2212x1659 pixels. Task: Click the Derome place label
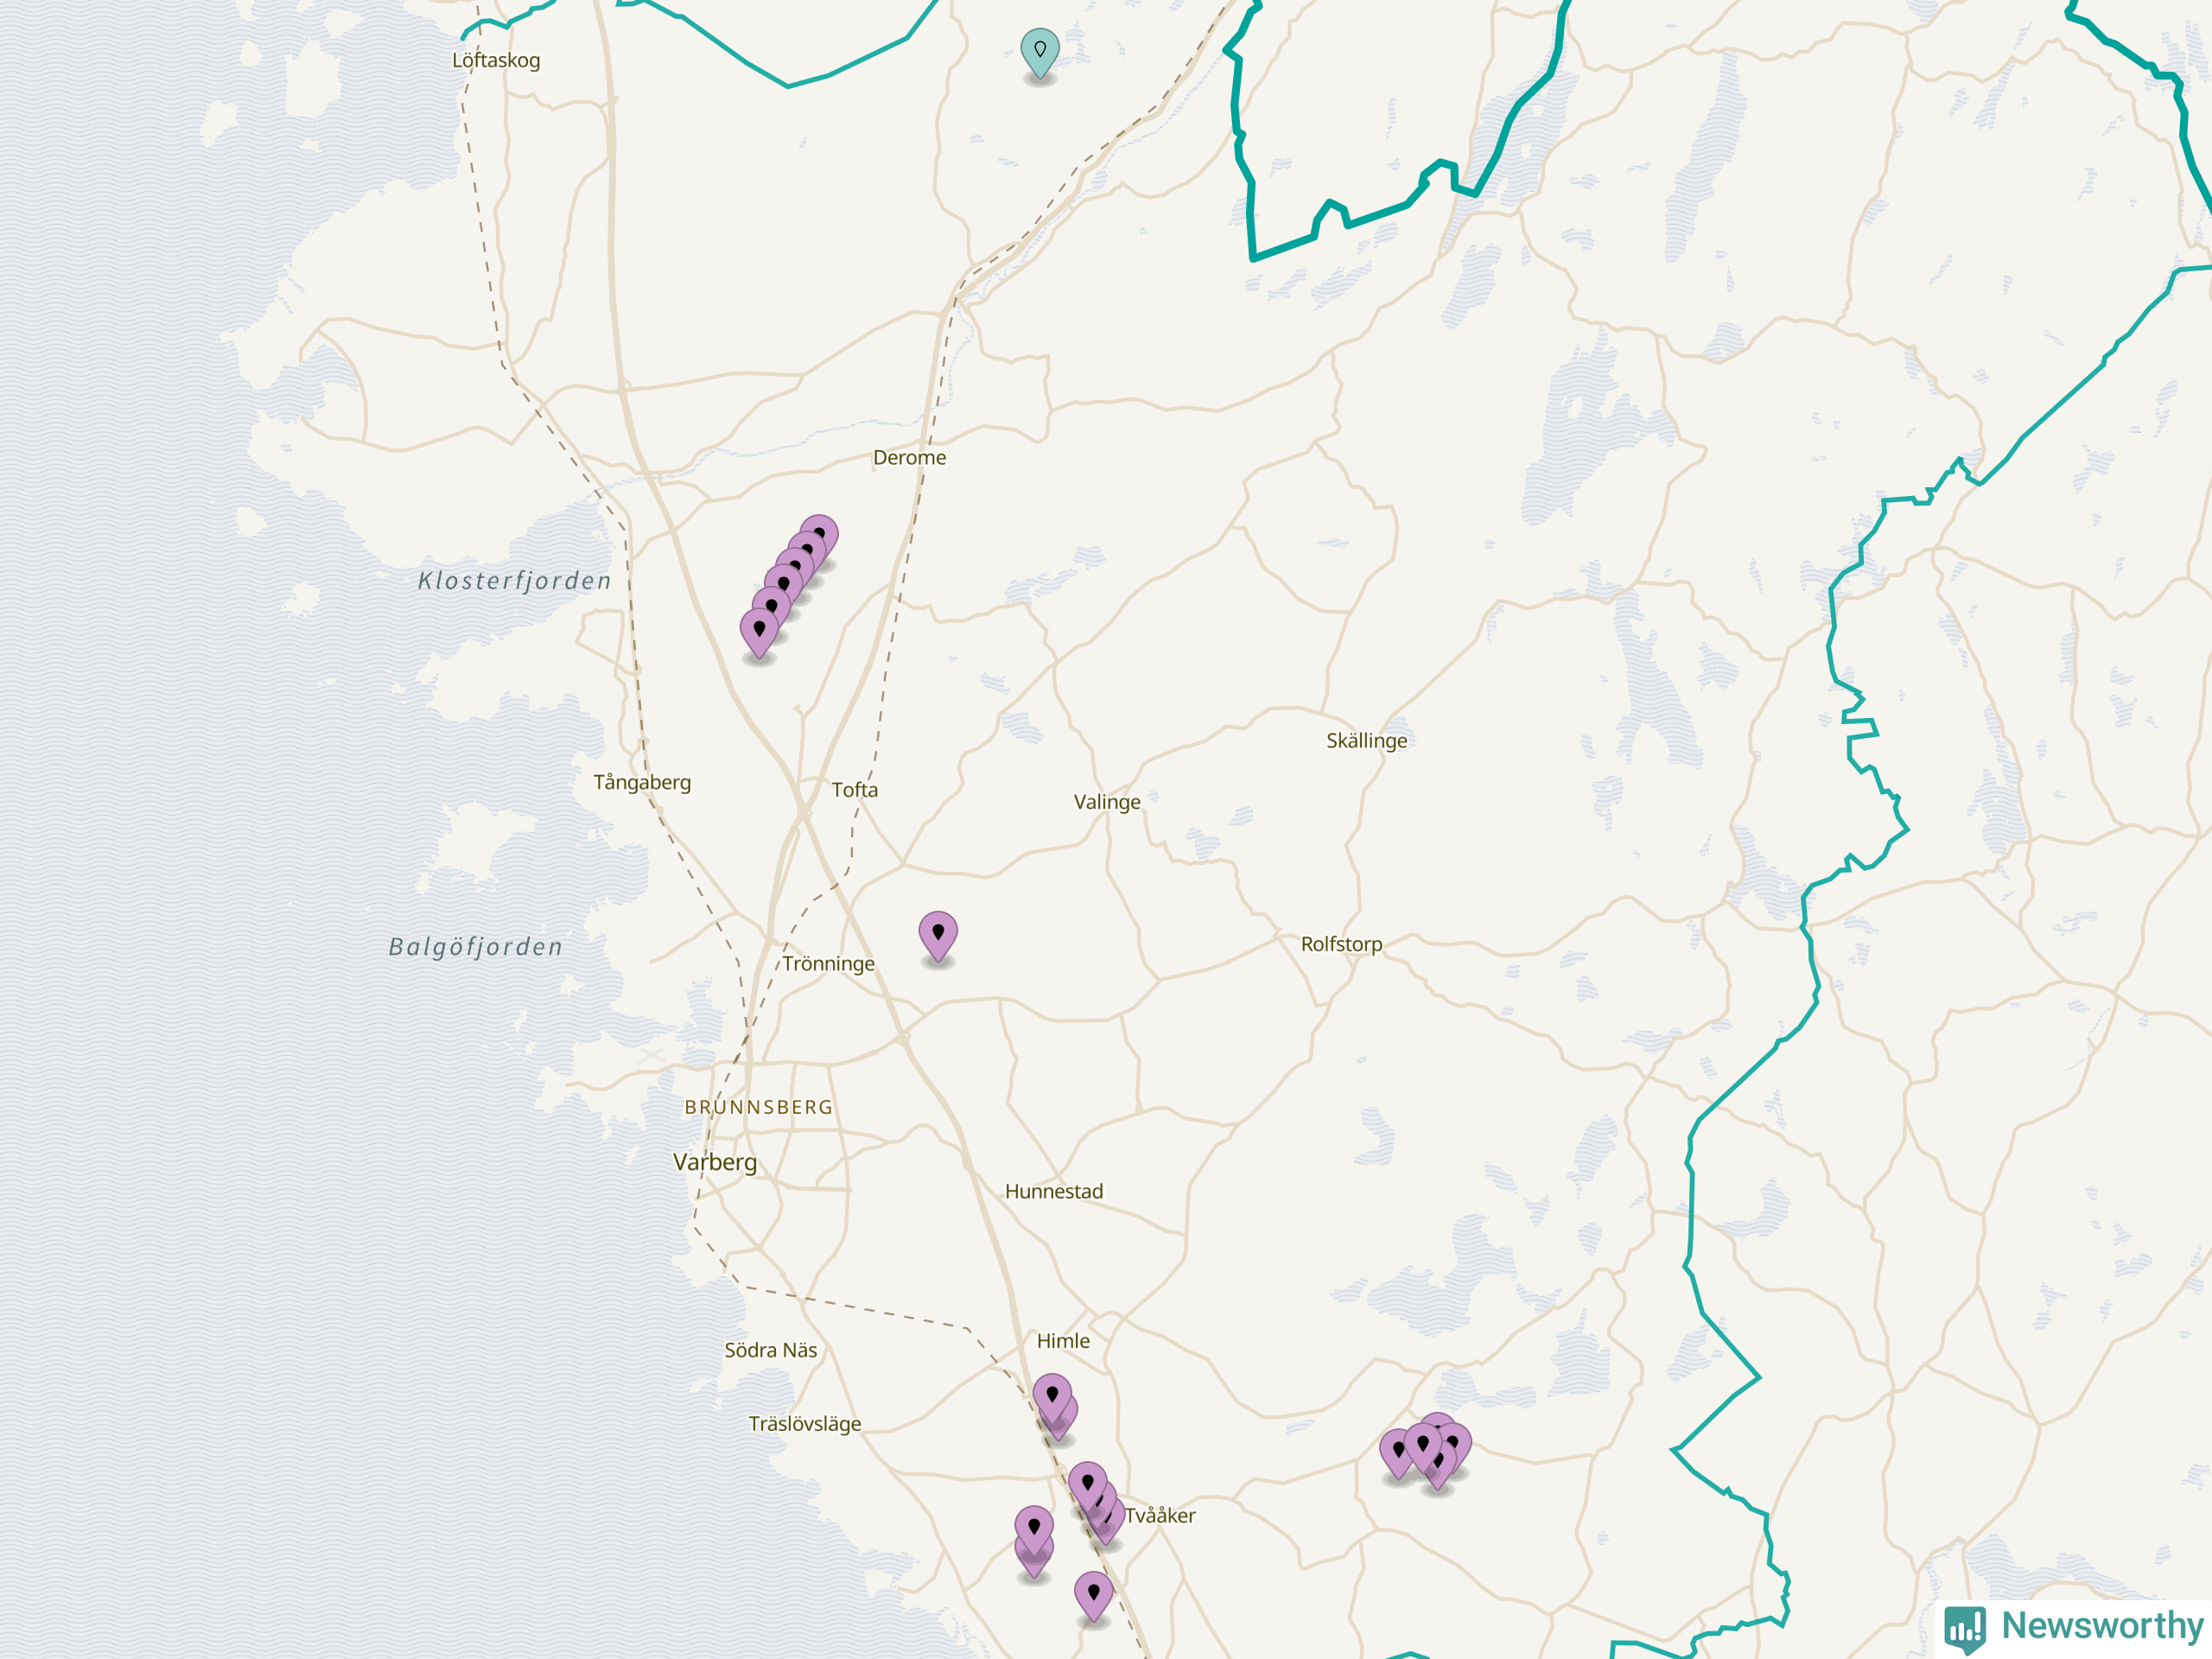click(x=909, y=458)
